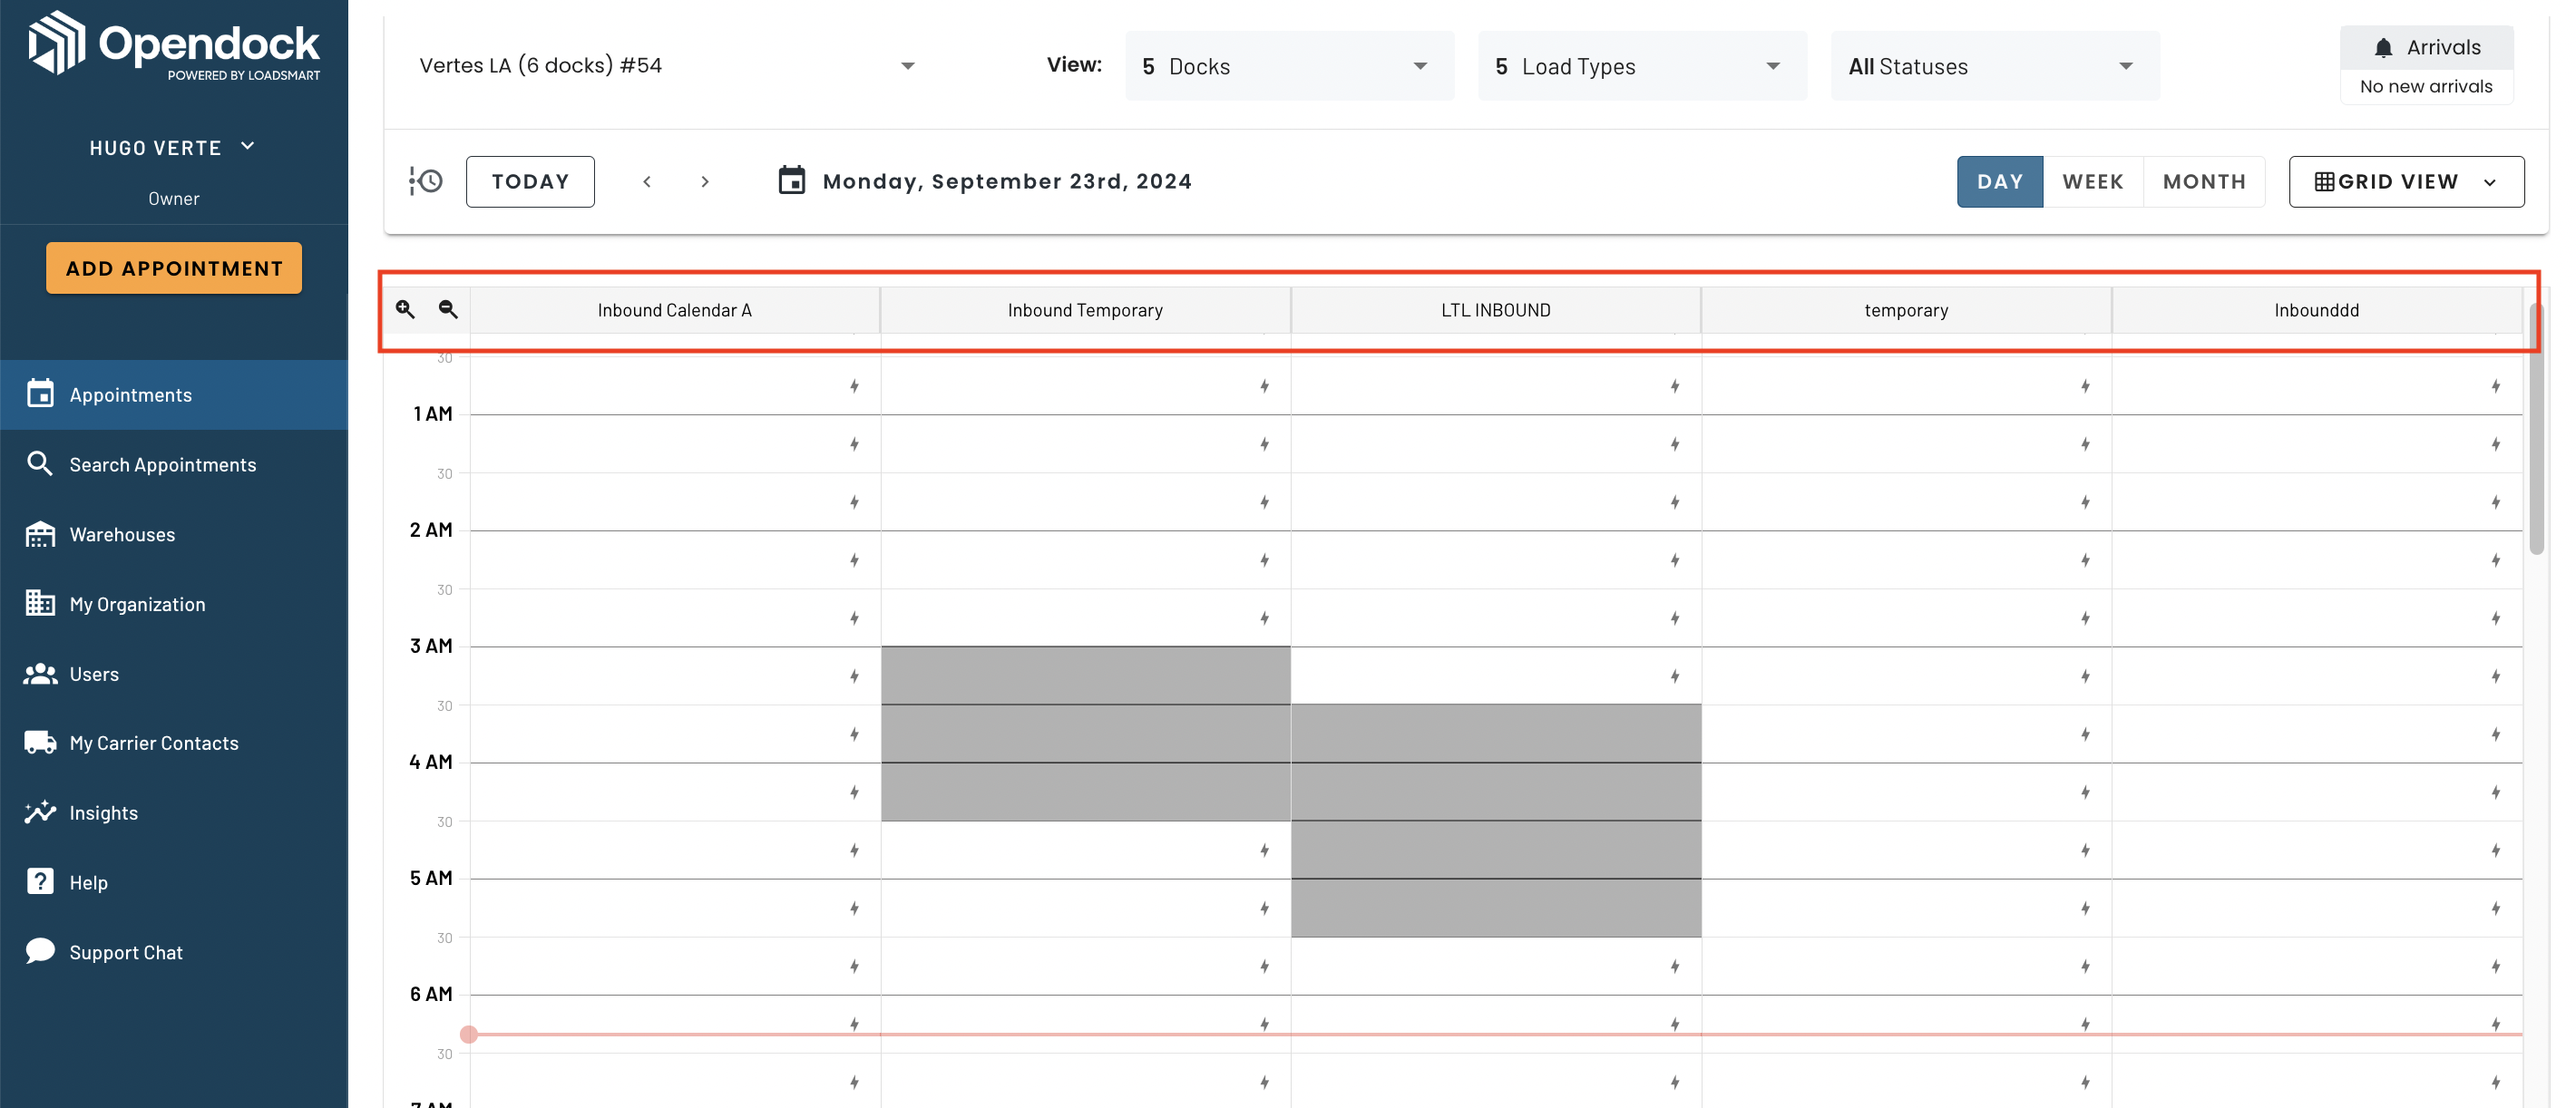This screenshot has height=1108, width=2576.
Task: Click the My Organization icon
Action: pyautogui.click(x=40, y=603)
